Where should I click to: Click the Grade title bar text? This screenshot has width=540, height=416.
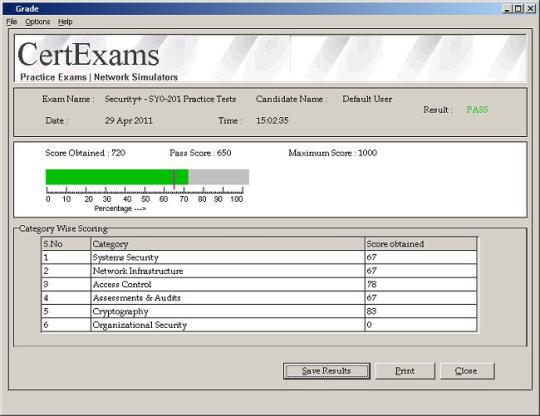pyautogui.click(x=27, y=9)
